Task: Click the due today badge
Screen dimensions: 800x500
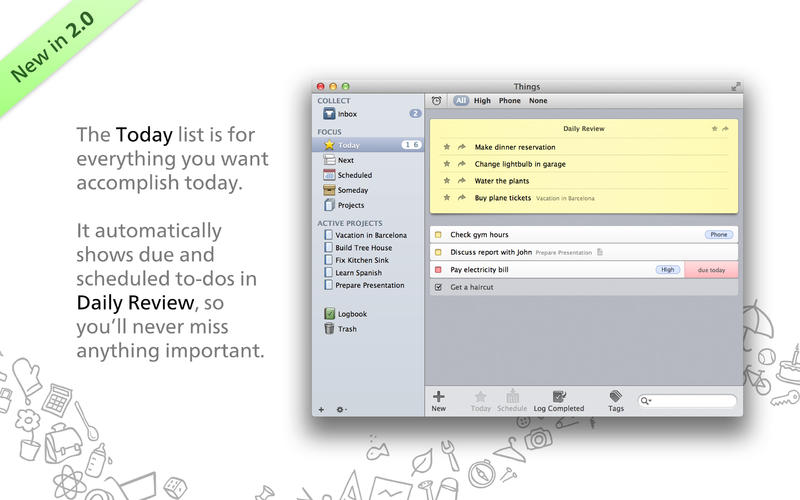Action: 711,270
